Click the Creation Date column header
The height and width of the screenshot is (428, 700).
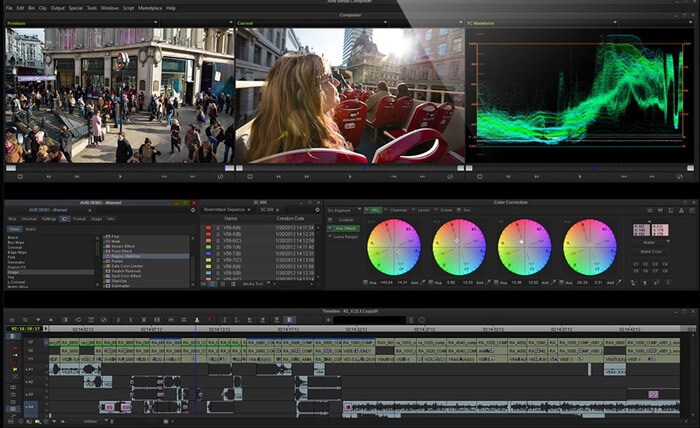coord(290,219)
